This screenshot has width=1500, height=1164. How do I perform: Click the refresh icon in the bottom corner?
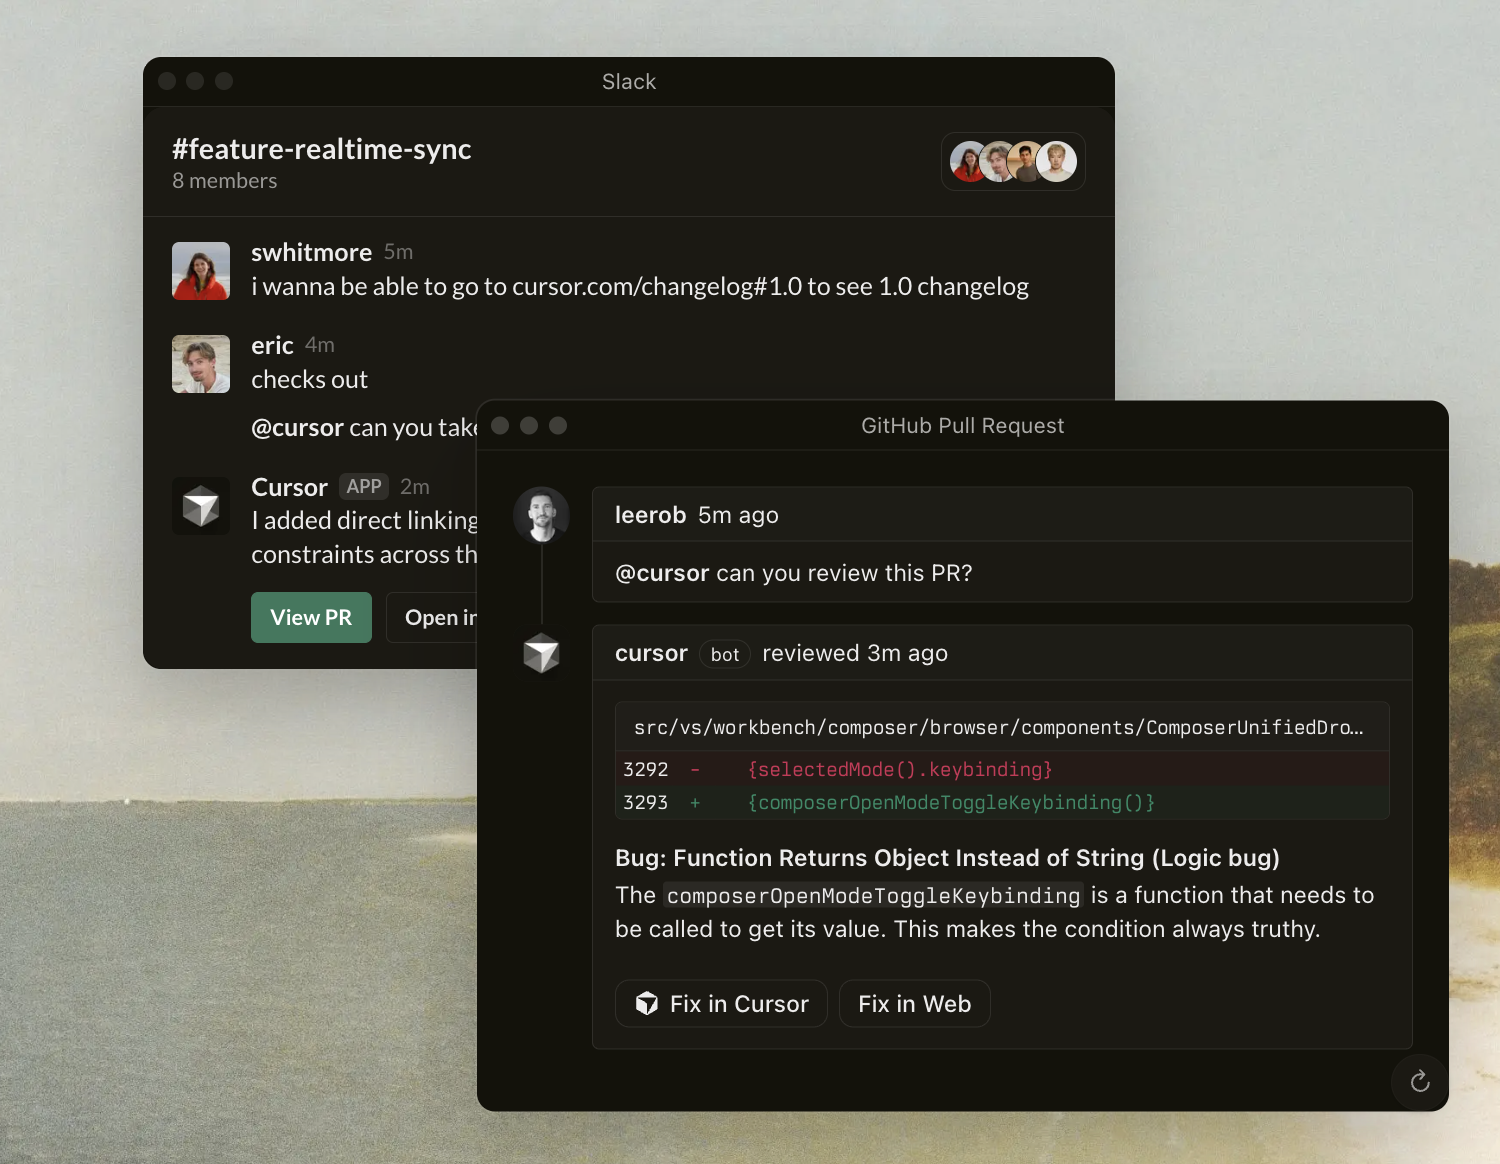[x=1420, y=1081]
